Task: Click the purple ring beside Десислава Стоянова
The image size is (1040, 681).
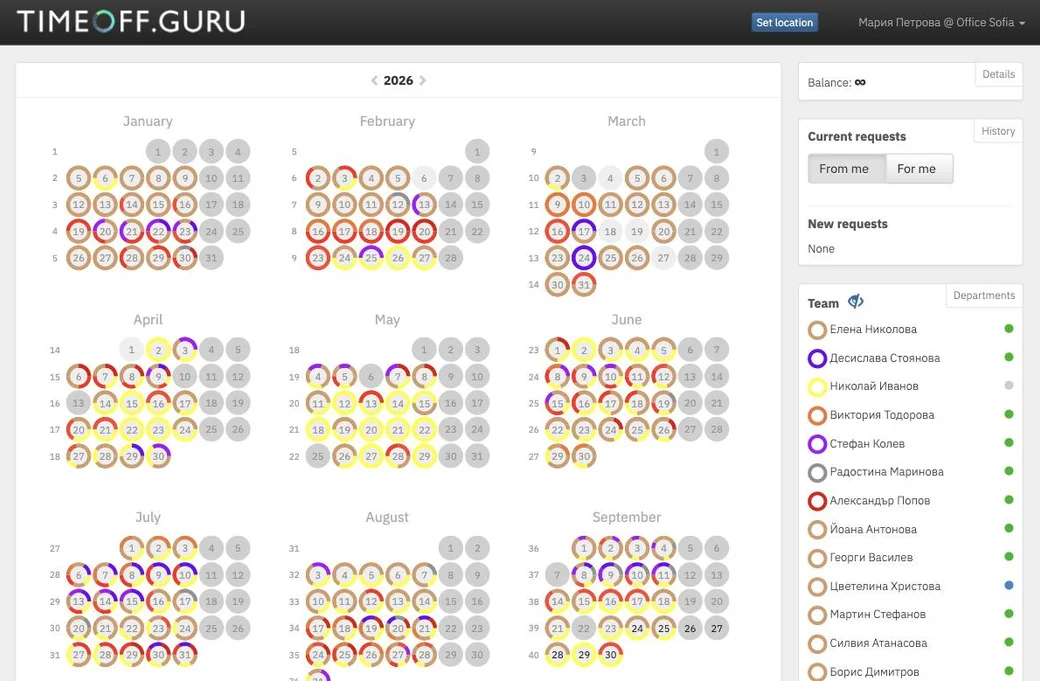Action: click(817, 358)
